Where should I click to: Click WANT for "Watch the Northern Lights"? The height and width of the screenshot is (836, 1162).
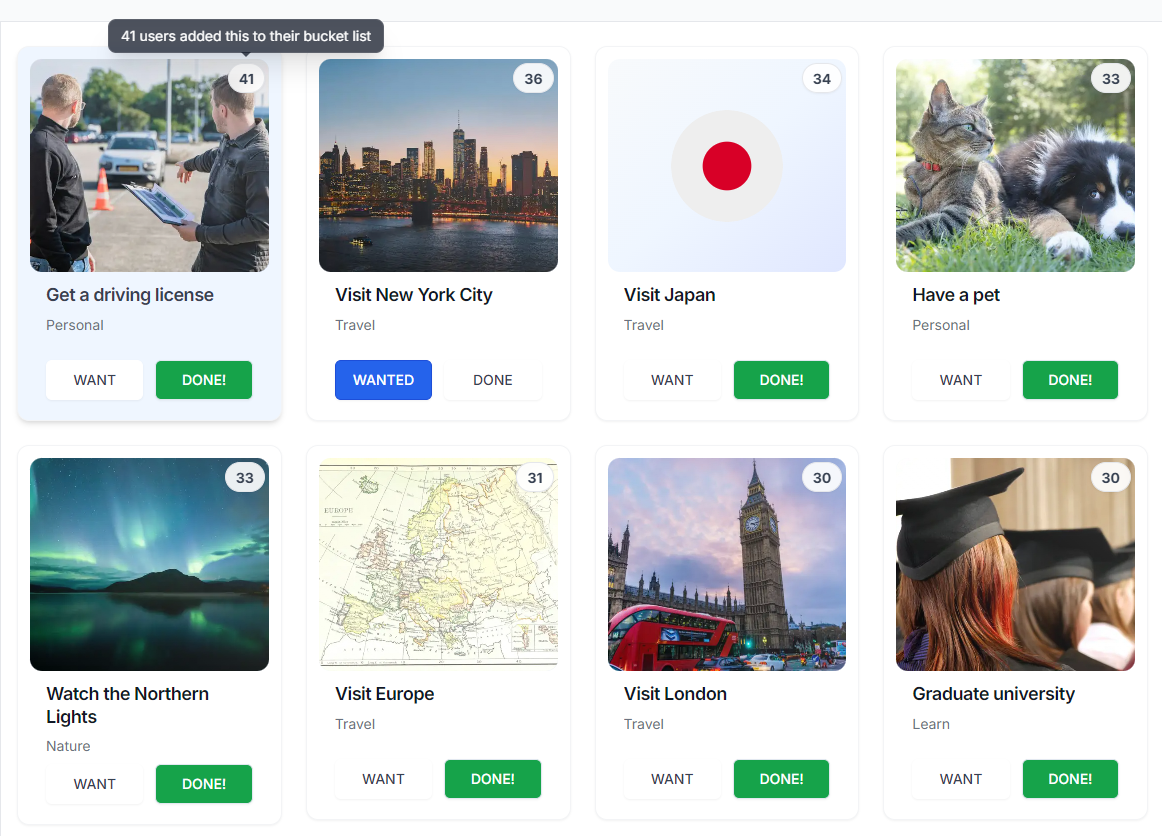(94, 784)
